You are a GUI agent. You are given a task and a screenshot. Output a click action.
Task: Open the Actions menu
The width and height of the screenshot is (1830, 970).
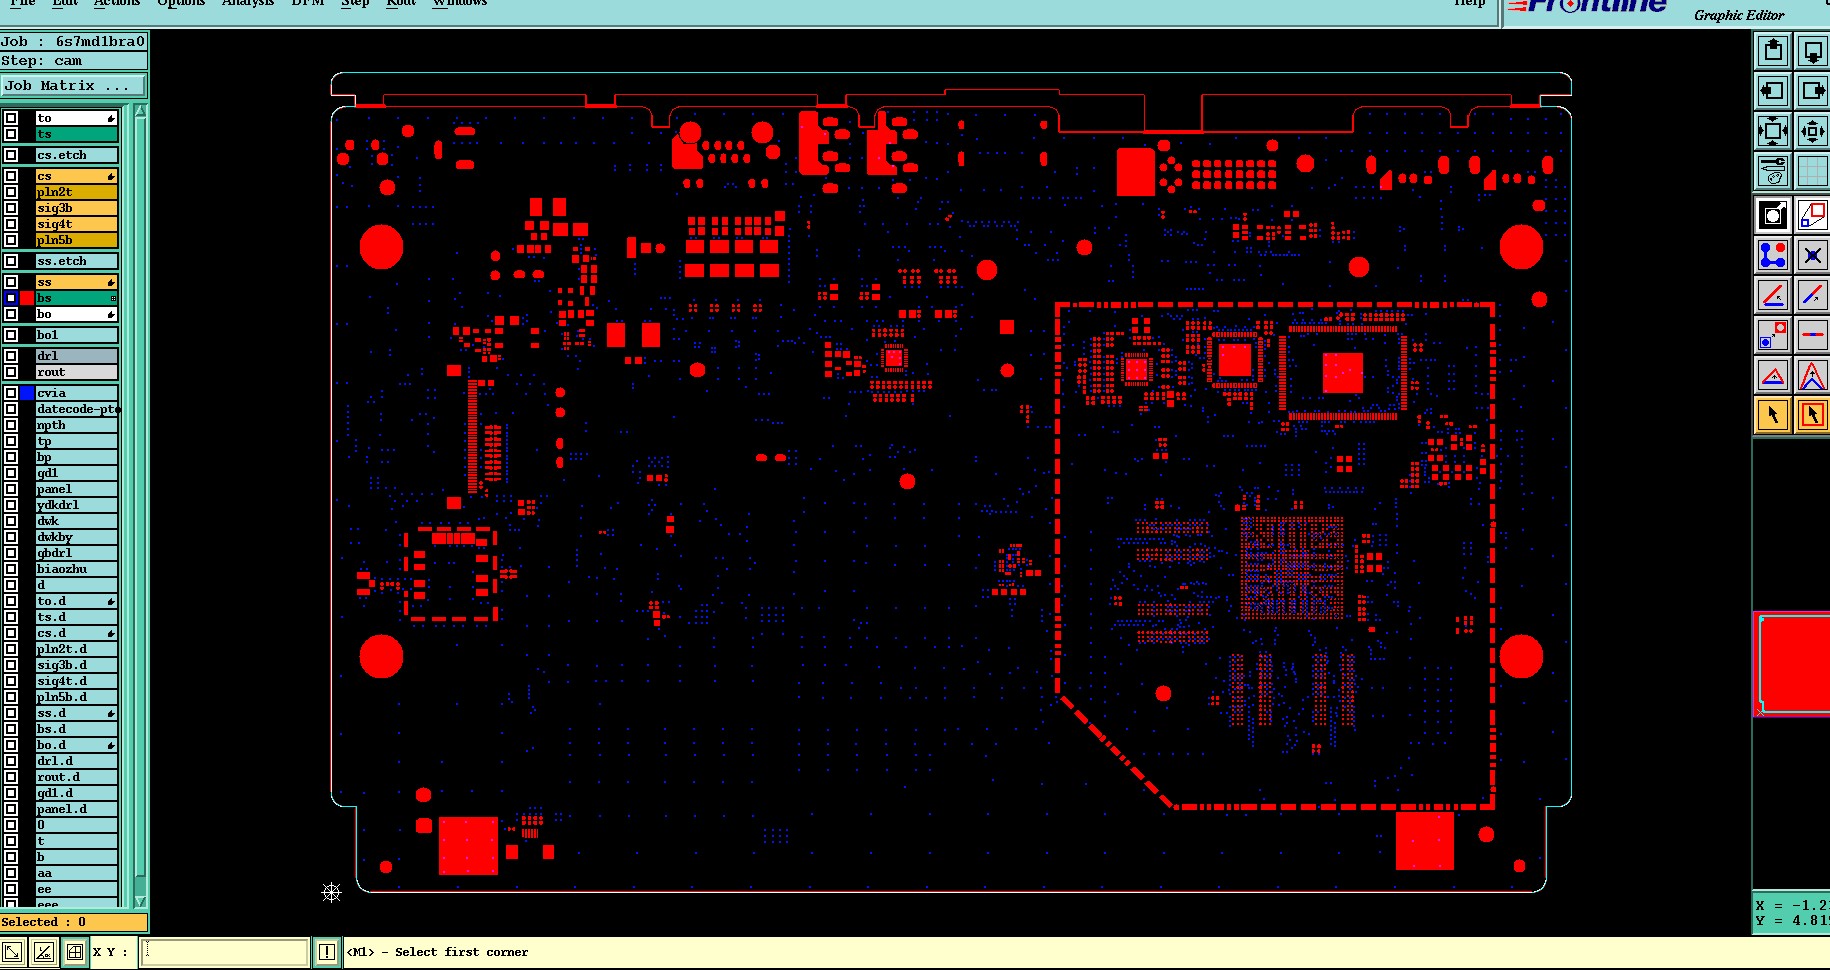tap(117, 3)
